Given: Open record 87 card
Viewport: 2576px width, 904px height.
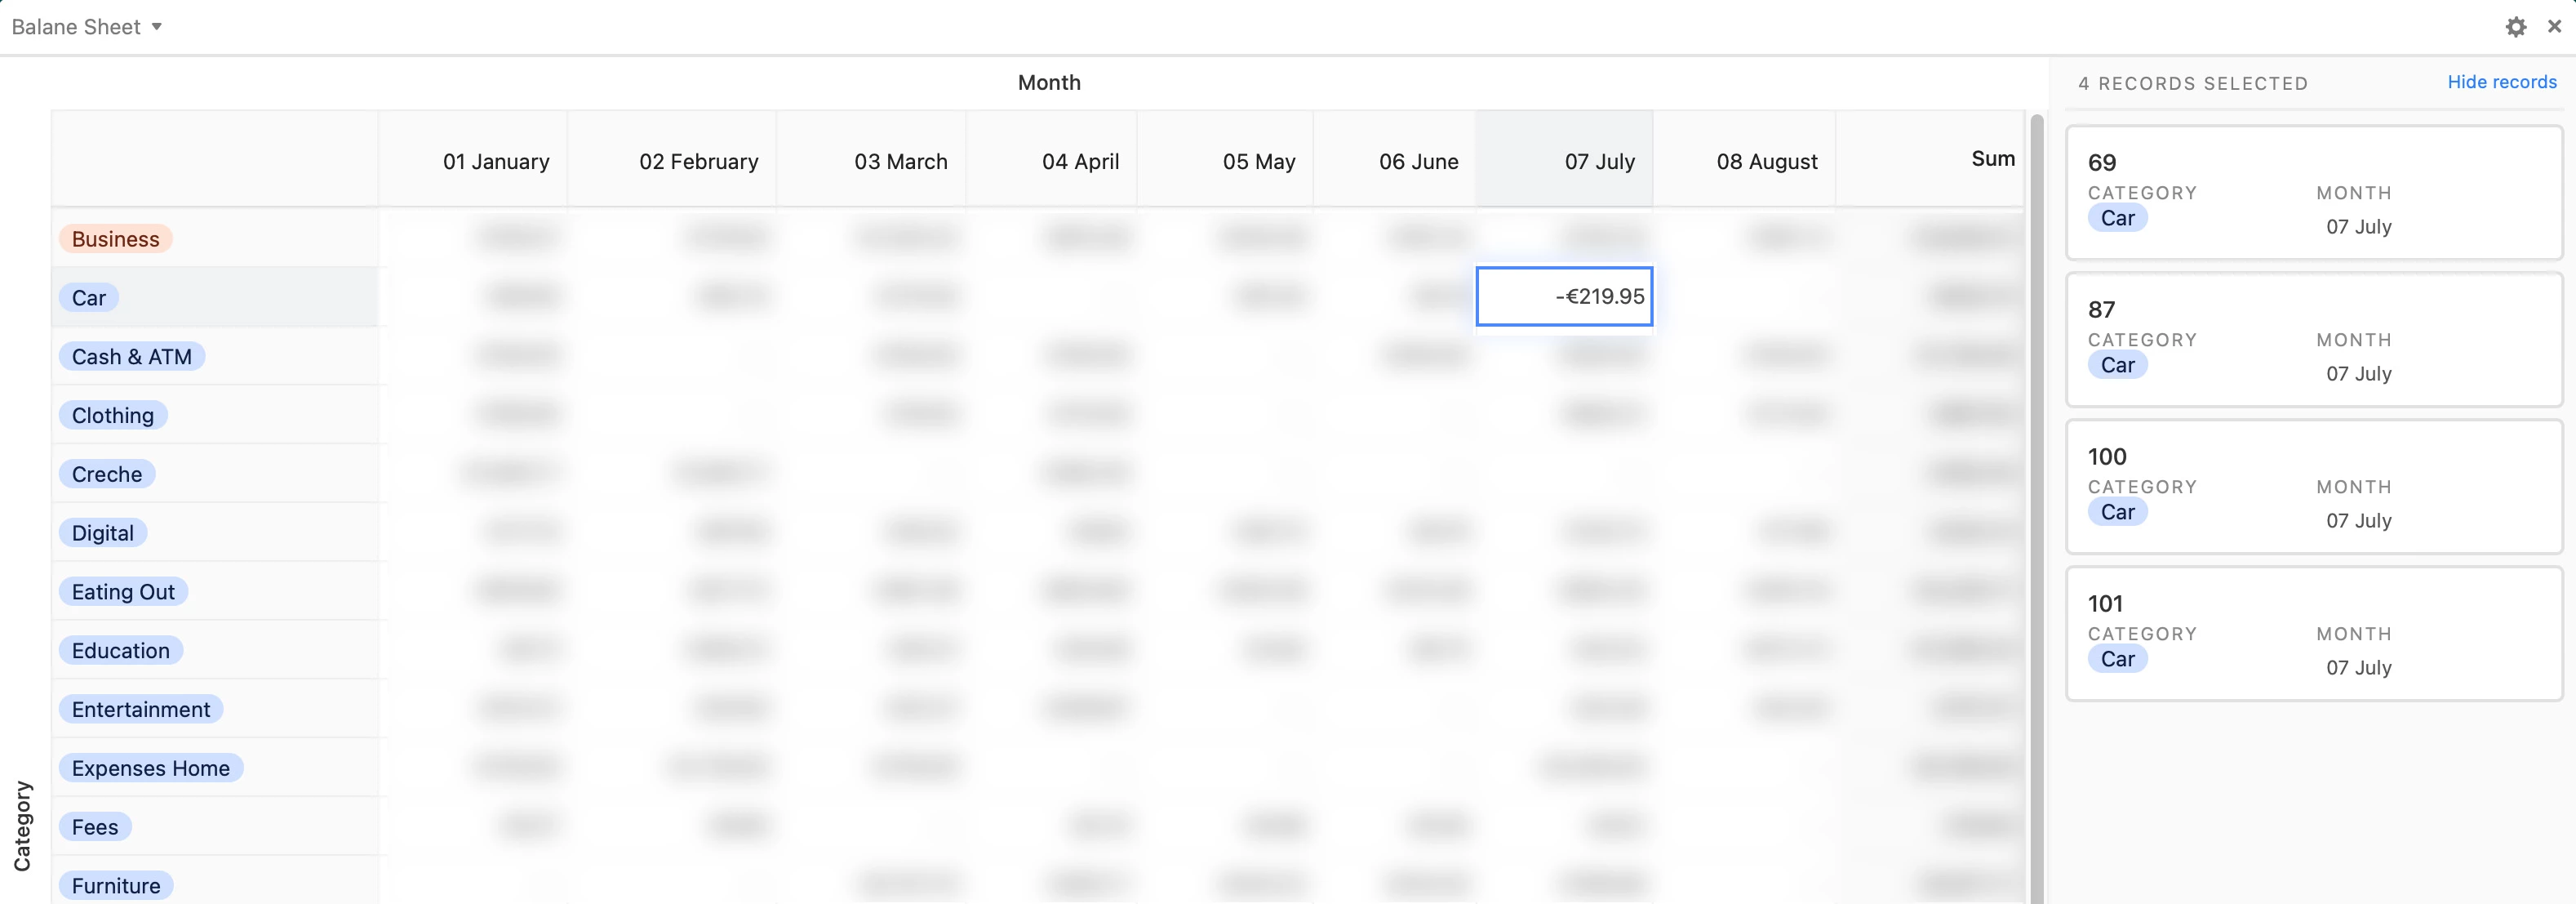Looking at the screenshot, I should tap(2313, 339).
